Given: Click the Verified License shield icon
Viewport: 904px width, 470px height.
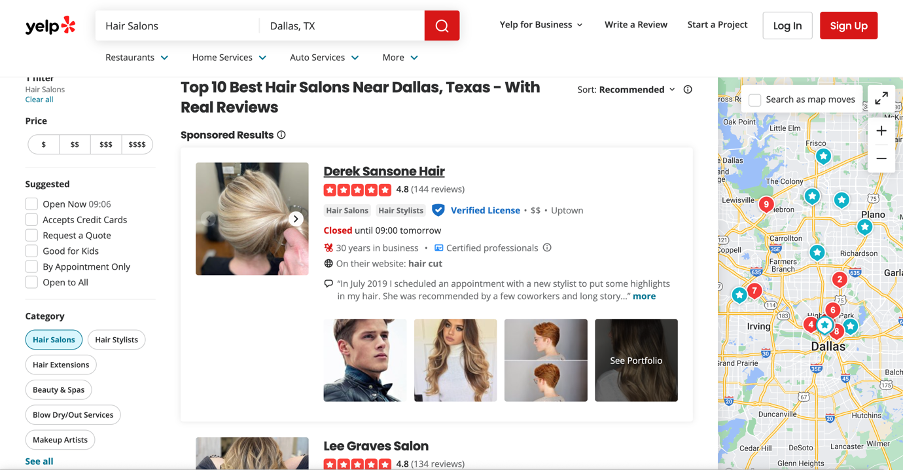Looking at the screenshot, I should tap(438, 210).
